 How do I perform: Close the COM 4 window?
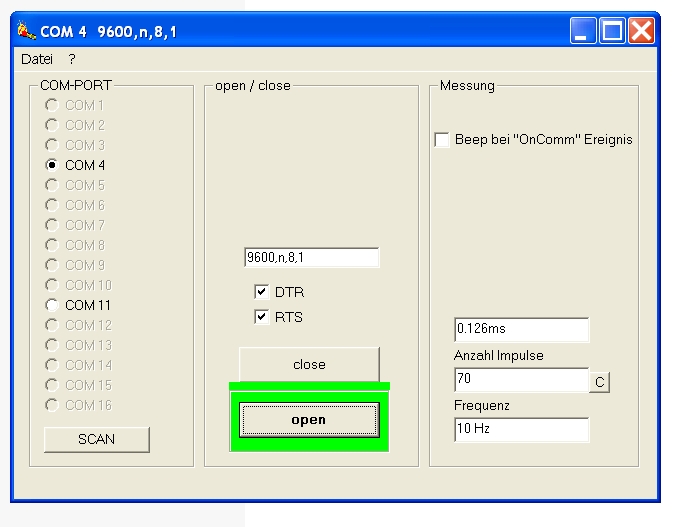coord(642,31)
